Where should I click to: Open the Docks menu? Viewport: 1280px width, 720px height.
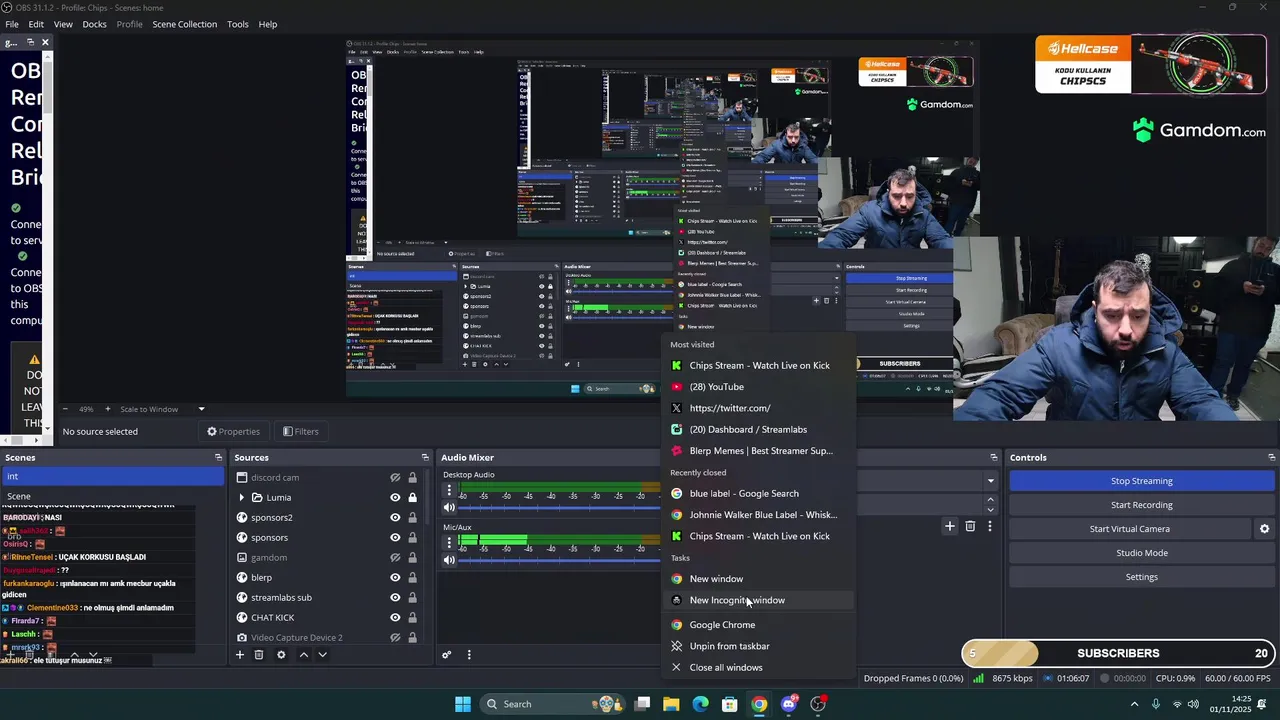click(94, 24)
